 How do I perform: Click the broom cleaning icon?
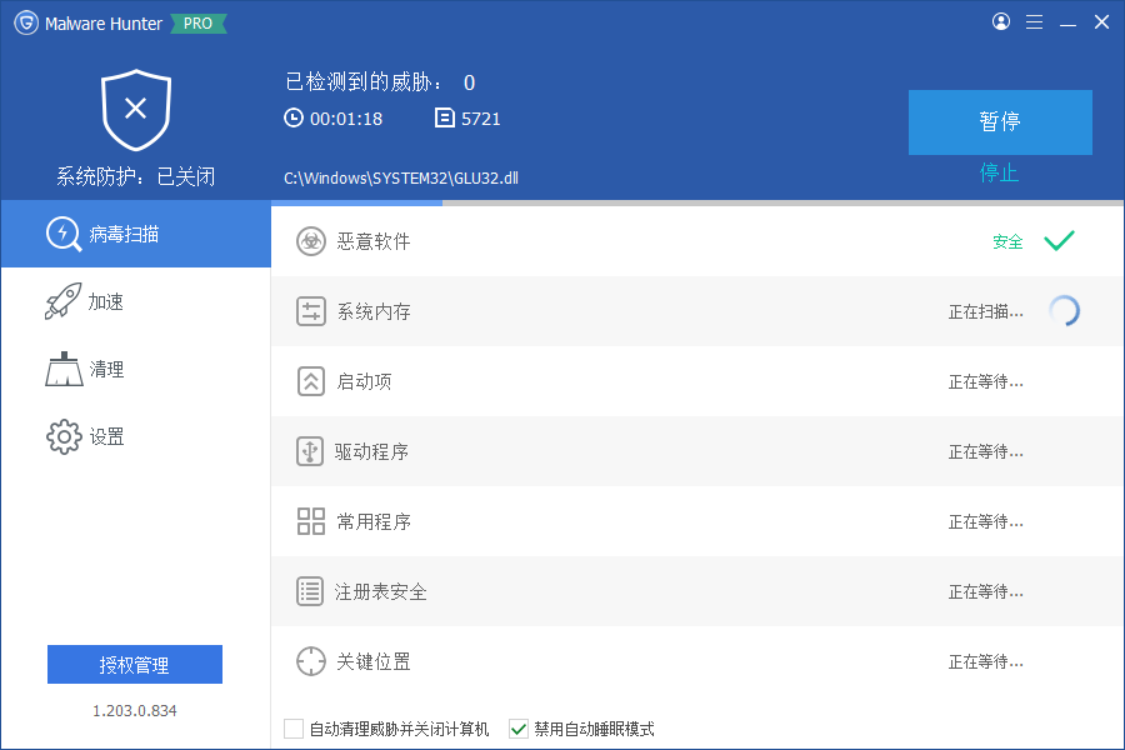coord(64,368)
